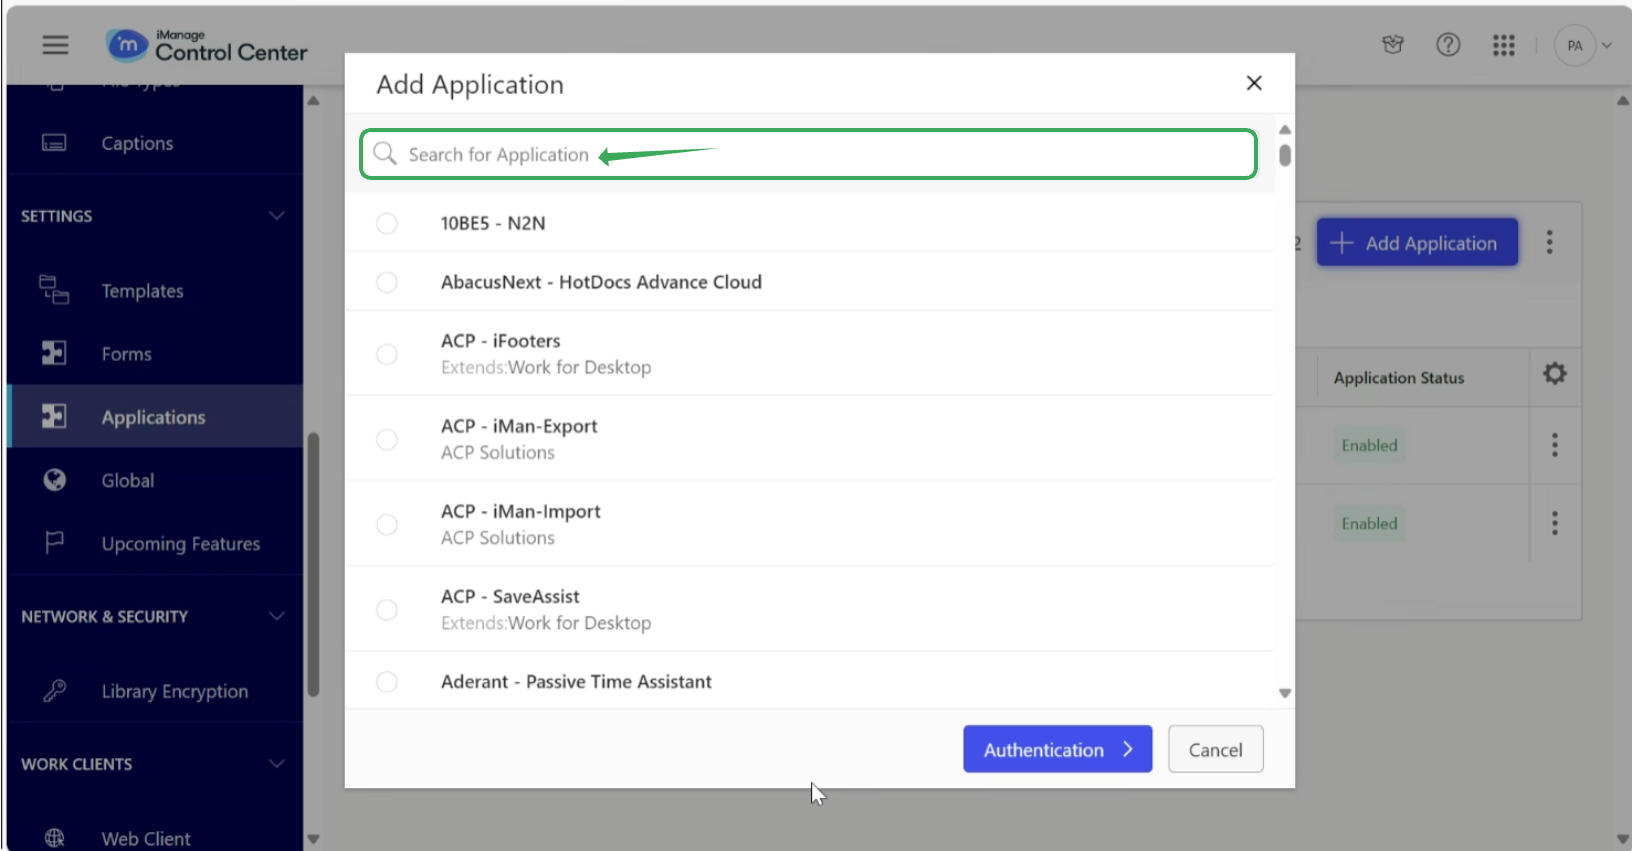Screen dimensions: 1632x851
Task: Click the main page scroll-down arrow
Action: click(1623, 839)
